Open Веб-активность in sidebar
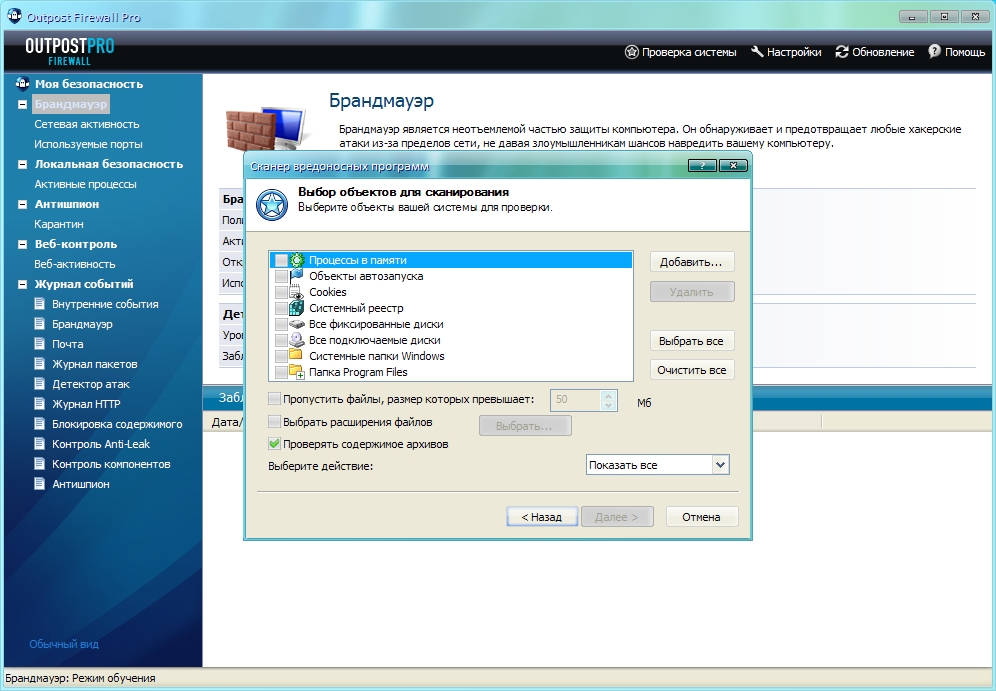 (x=75, y=264)
